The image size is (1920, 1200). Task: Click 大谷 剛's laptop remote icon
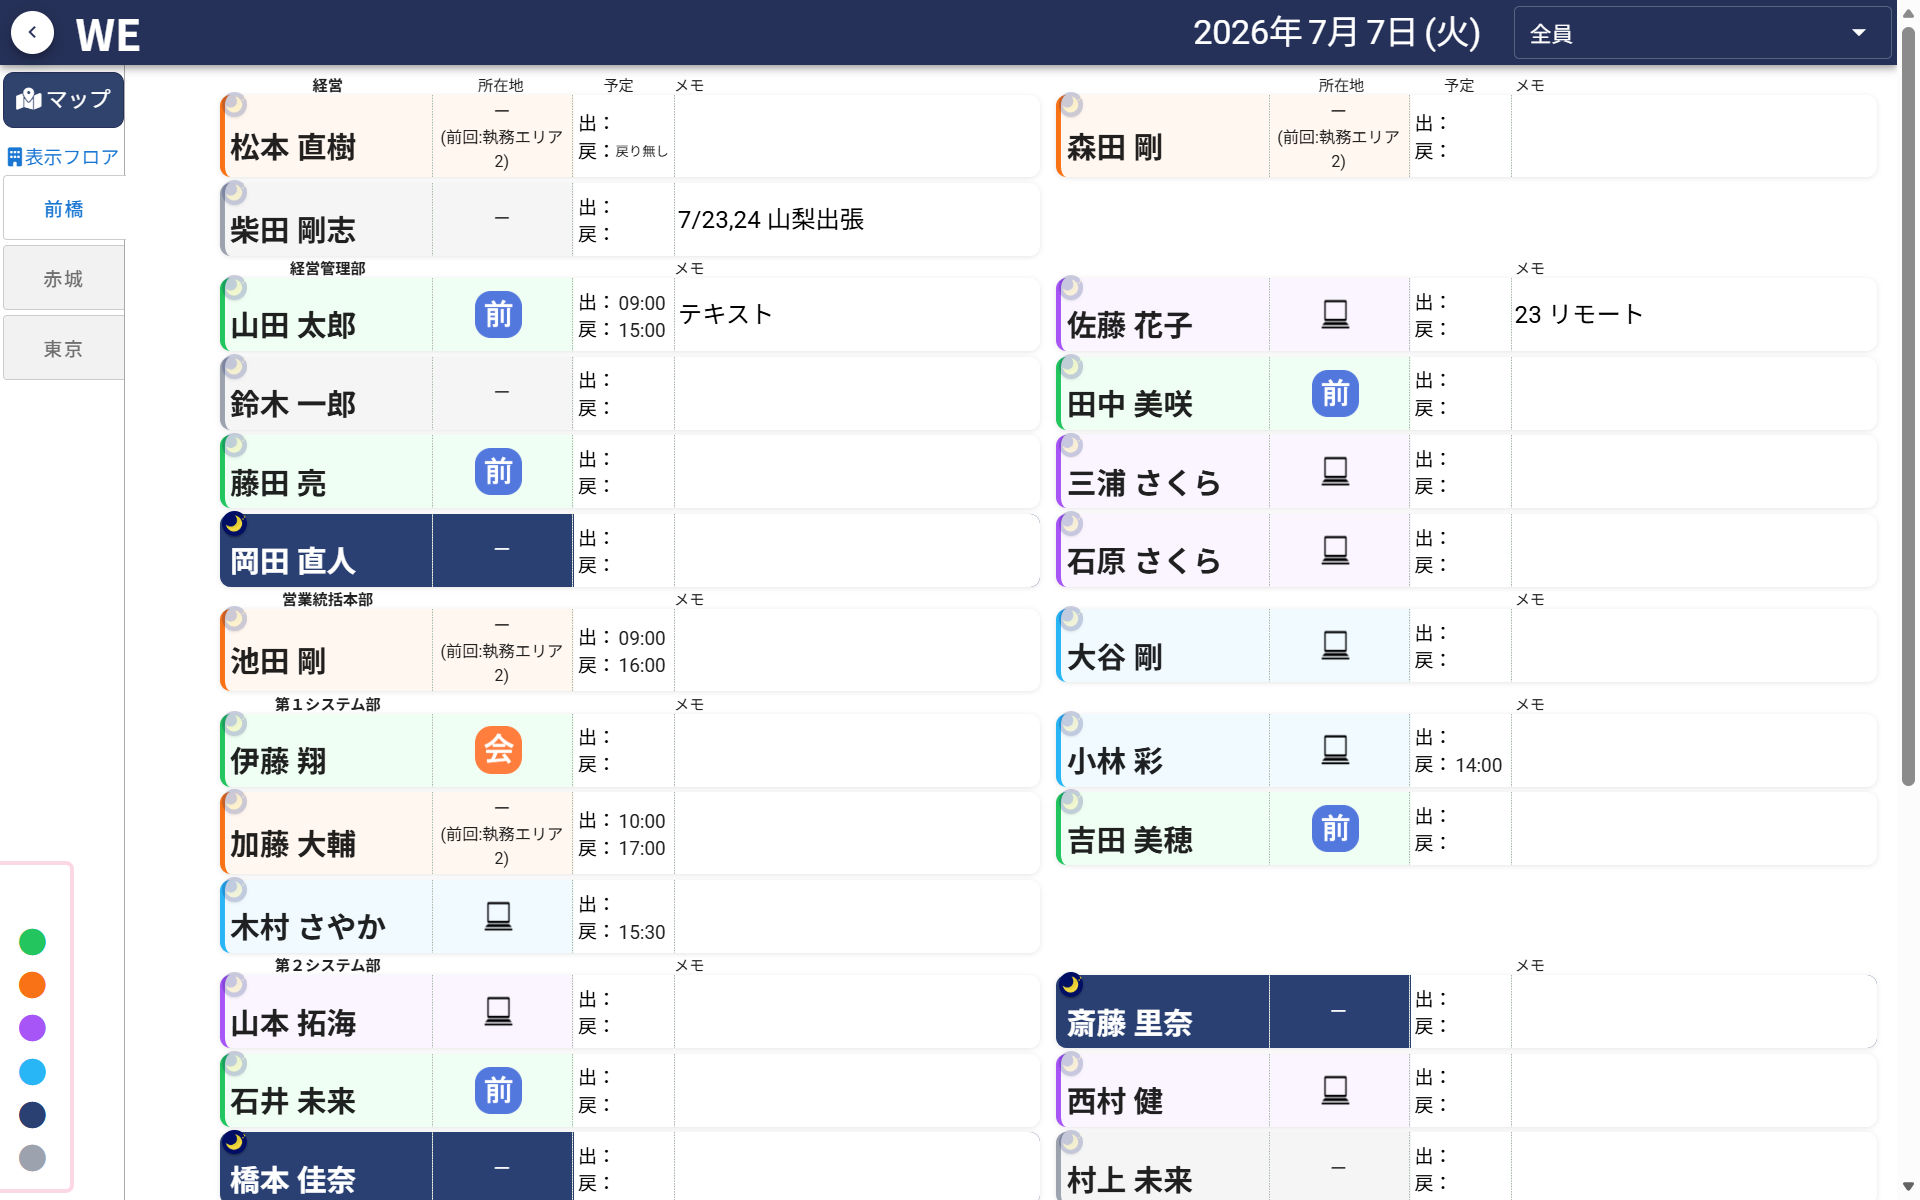coord(1335,646)
